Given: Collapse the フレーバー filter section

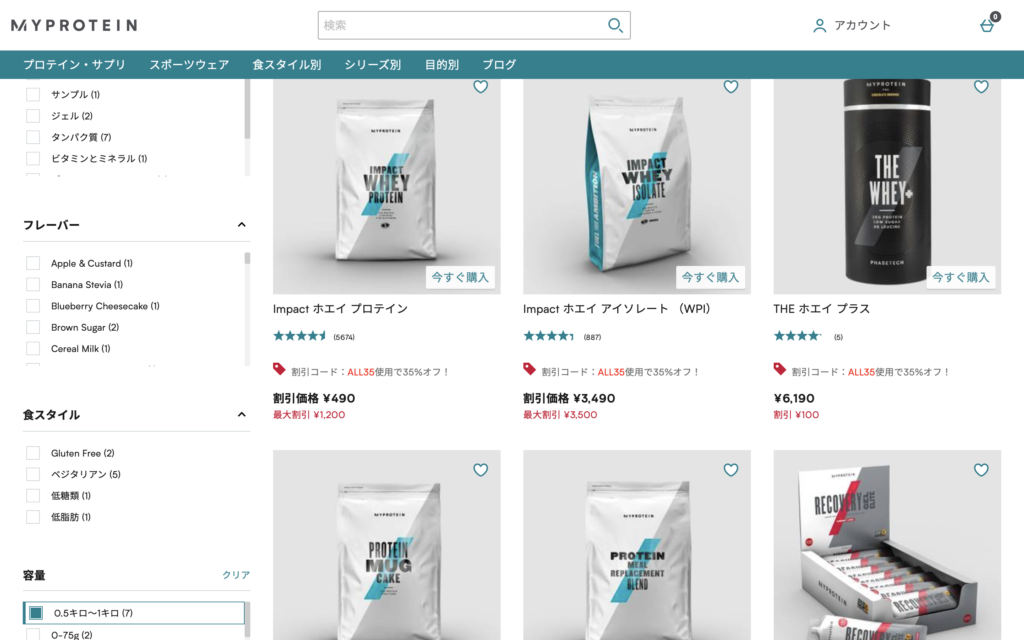Looking at the screenshot, I should coord(242,225).
